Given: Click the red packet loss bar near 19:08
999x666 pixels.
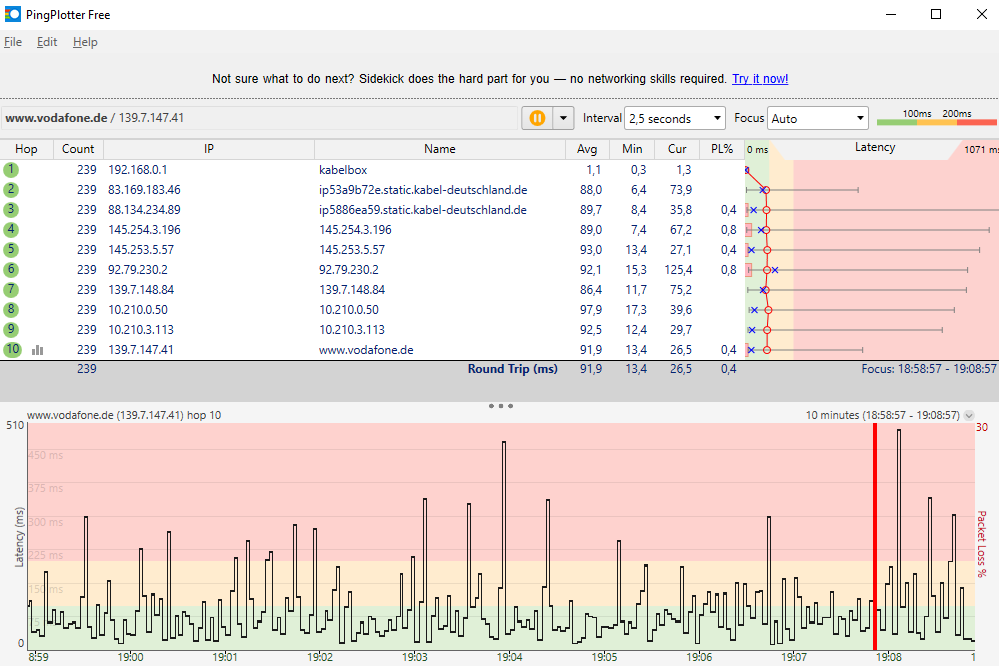Looking at the screenshot, I should (875, 535).
